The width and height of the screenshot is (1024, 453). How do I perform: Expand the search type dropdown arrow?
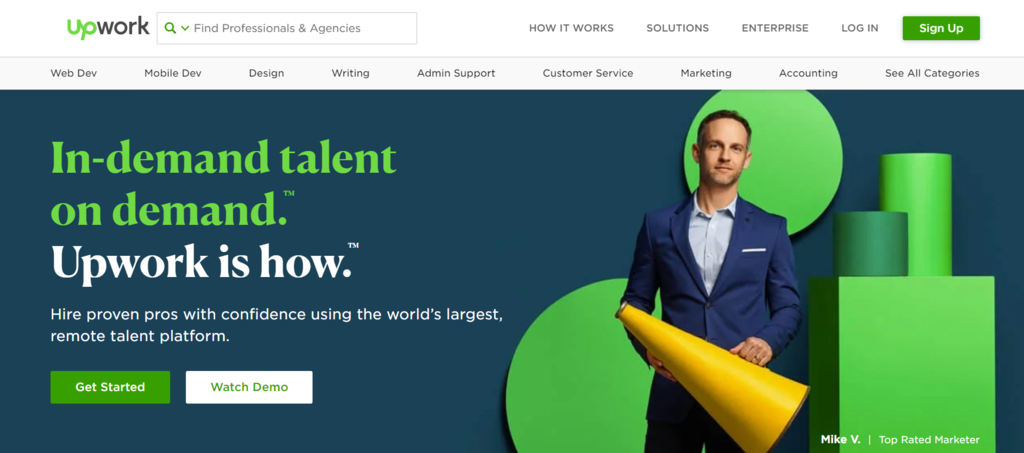pyautogui.click(x=185, y=28)
